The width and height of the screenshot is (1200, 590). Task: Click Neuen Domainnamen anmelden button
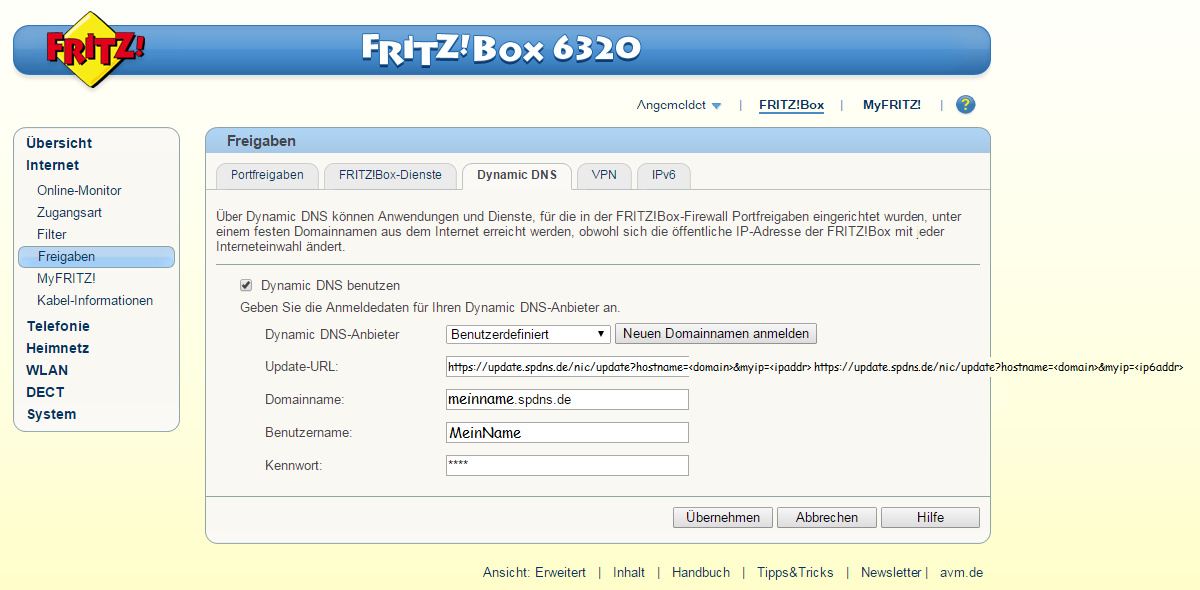[x=716, y=333]
